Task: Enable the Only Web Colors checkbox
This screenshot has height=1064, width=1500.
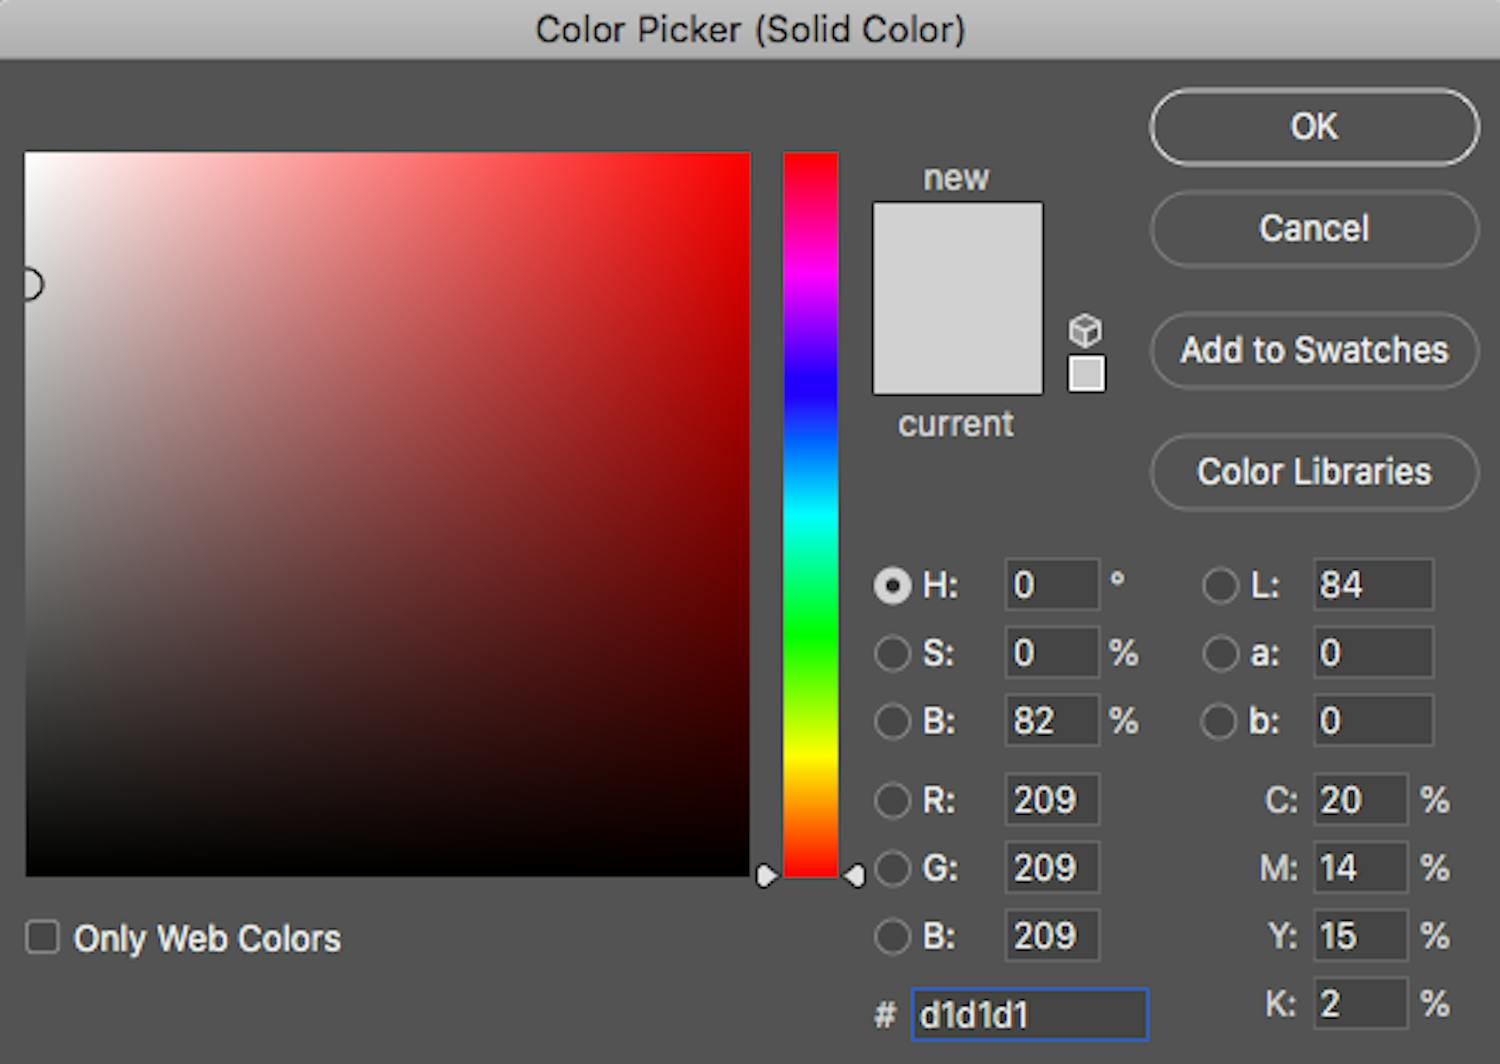Action: (42, 938)
